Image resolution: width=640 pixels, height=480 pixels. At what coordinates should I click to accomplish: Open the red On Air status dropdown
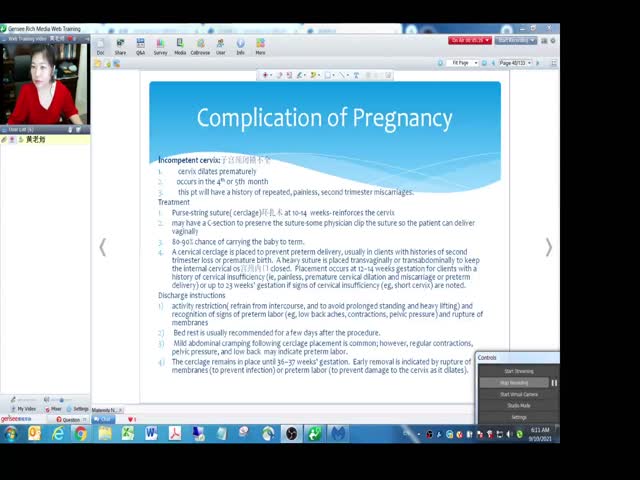[470, 40]
